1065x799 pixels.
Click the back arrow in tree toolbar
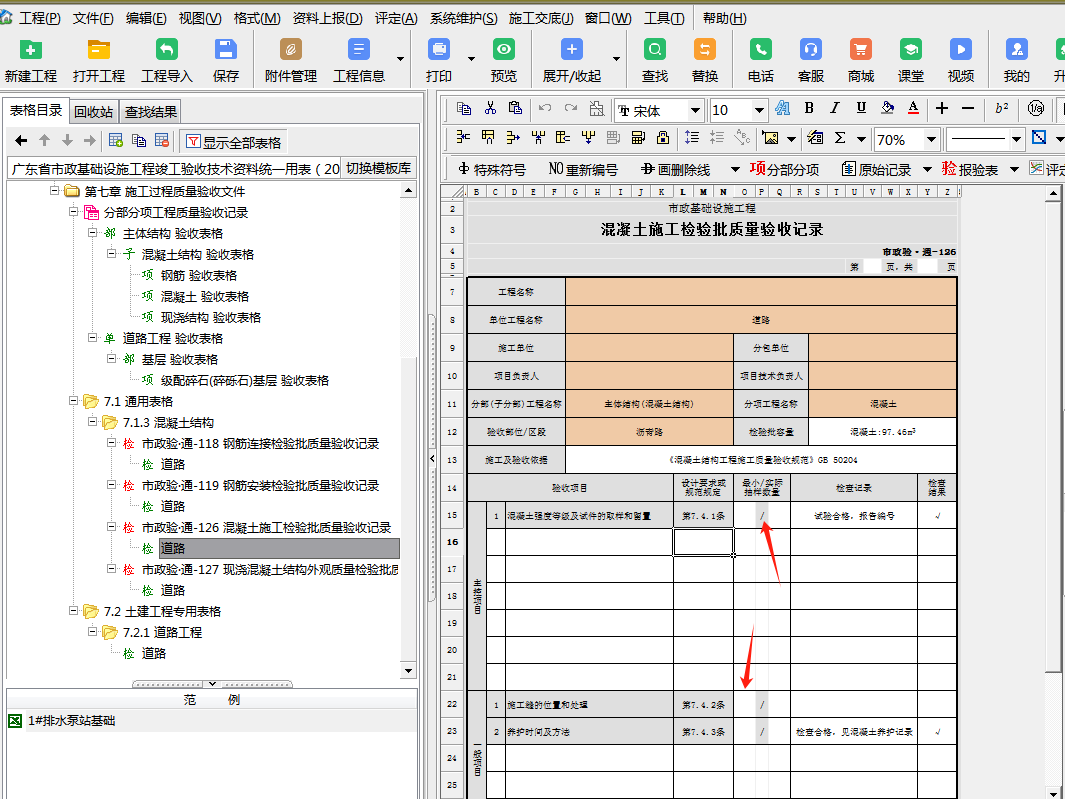(21, 141)
